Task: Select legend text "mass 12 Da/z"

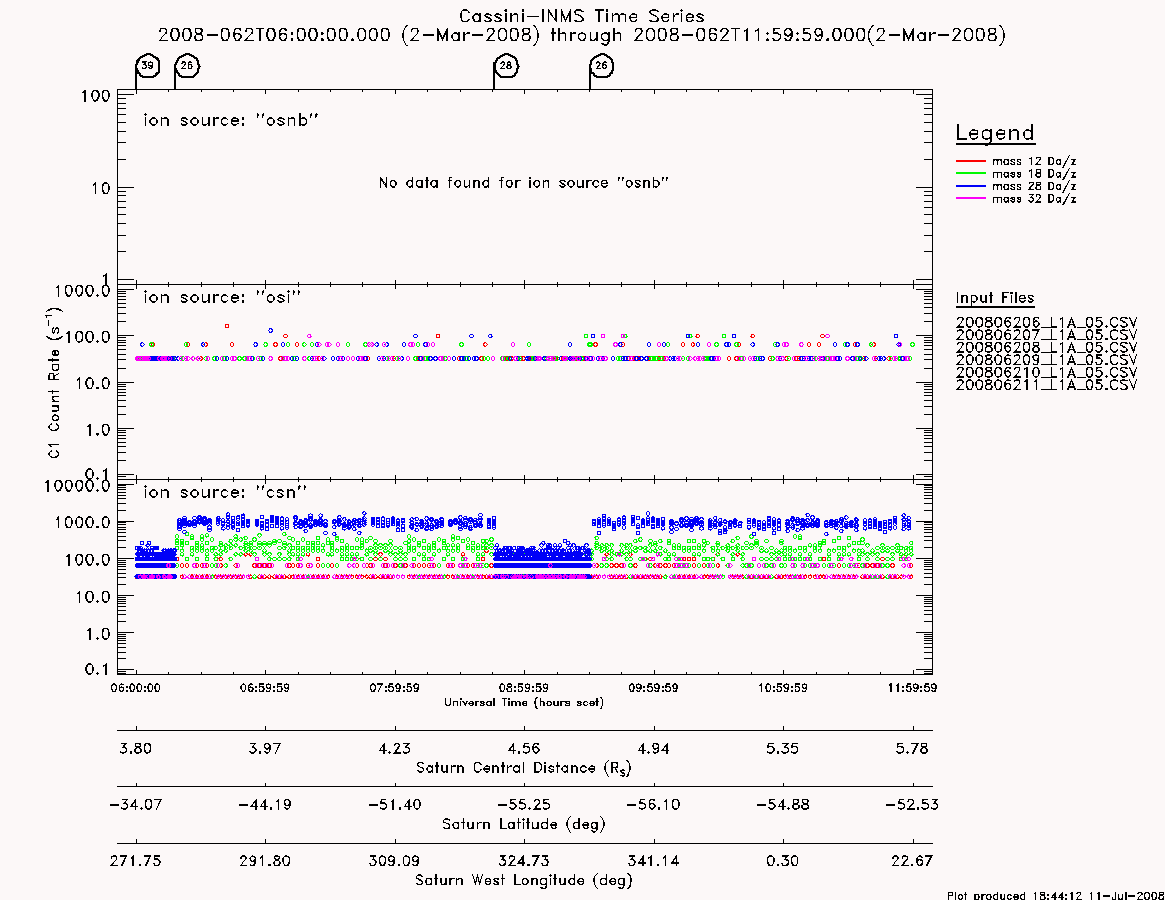Action: pyautogui.click(x=1034, y=161)
